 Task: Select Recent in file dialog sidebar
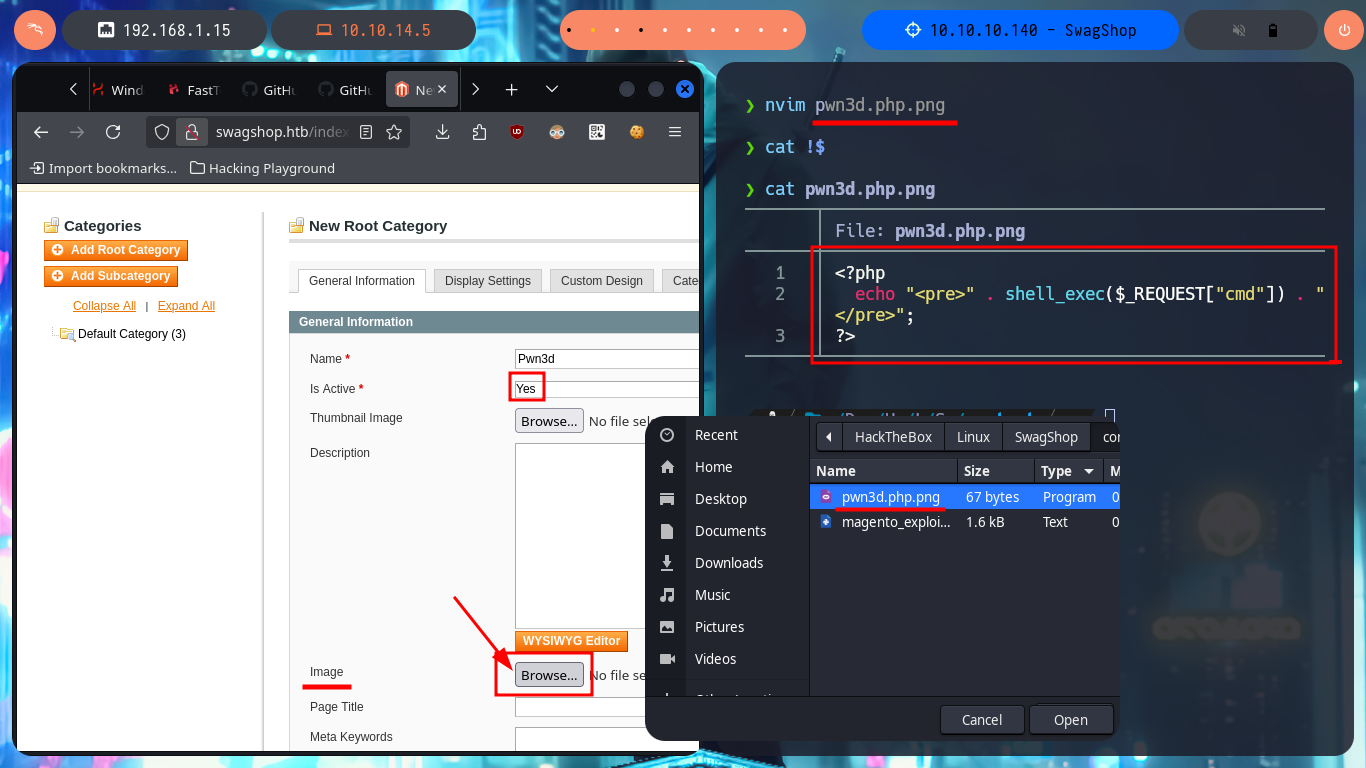point(725,435)
